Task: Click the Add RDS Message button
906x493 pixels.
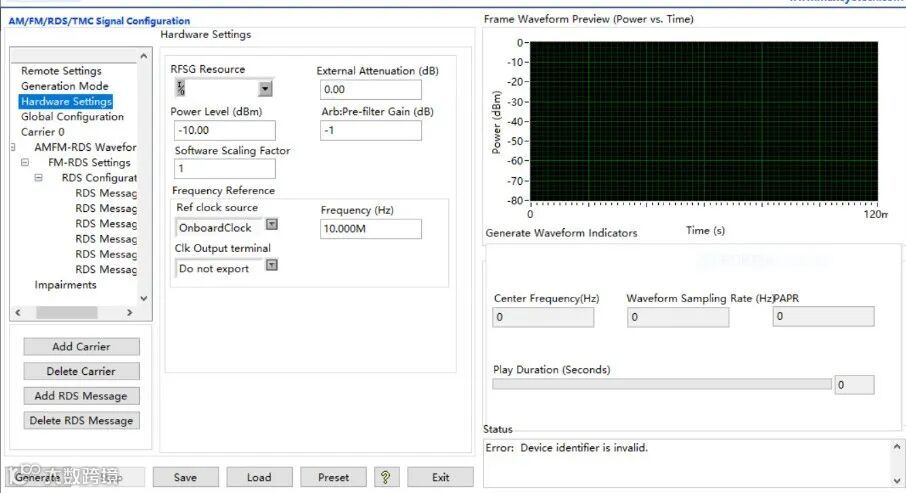Action: pyautogui.click(x=81, y=396)
